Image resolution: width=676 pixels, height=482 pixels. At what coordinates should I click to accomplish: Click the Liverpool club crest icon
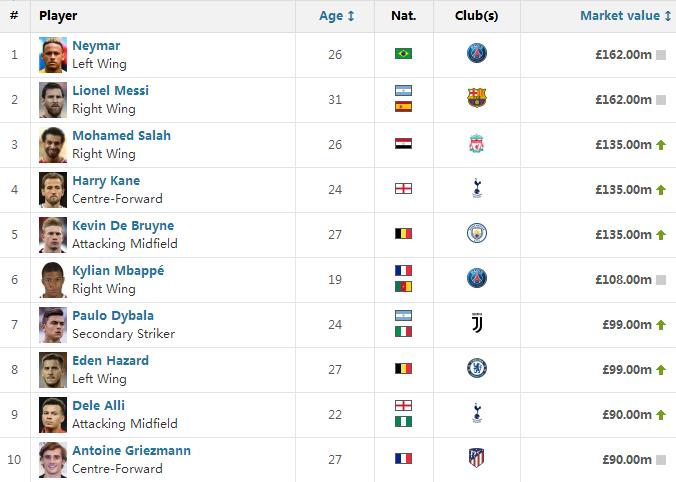click(x=477, y=144)
